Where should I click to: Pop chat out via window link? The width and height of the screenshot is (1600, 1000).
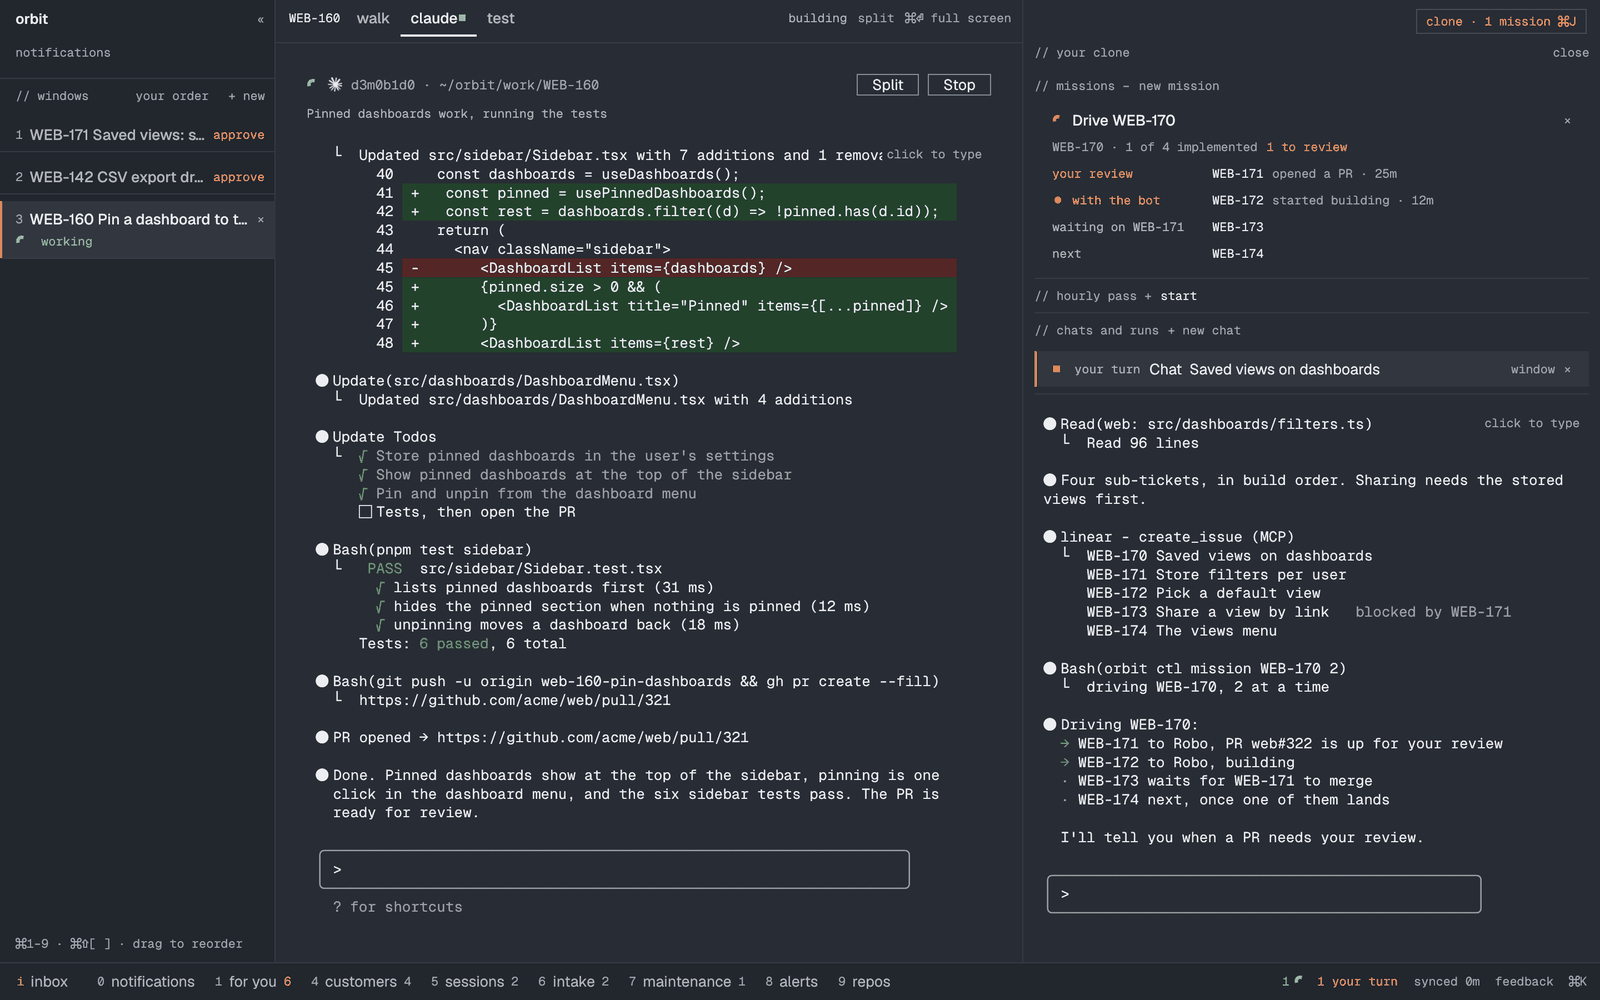[1532, 370]
